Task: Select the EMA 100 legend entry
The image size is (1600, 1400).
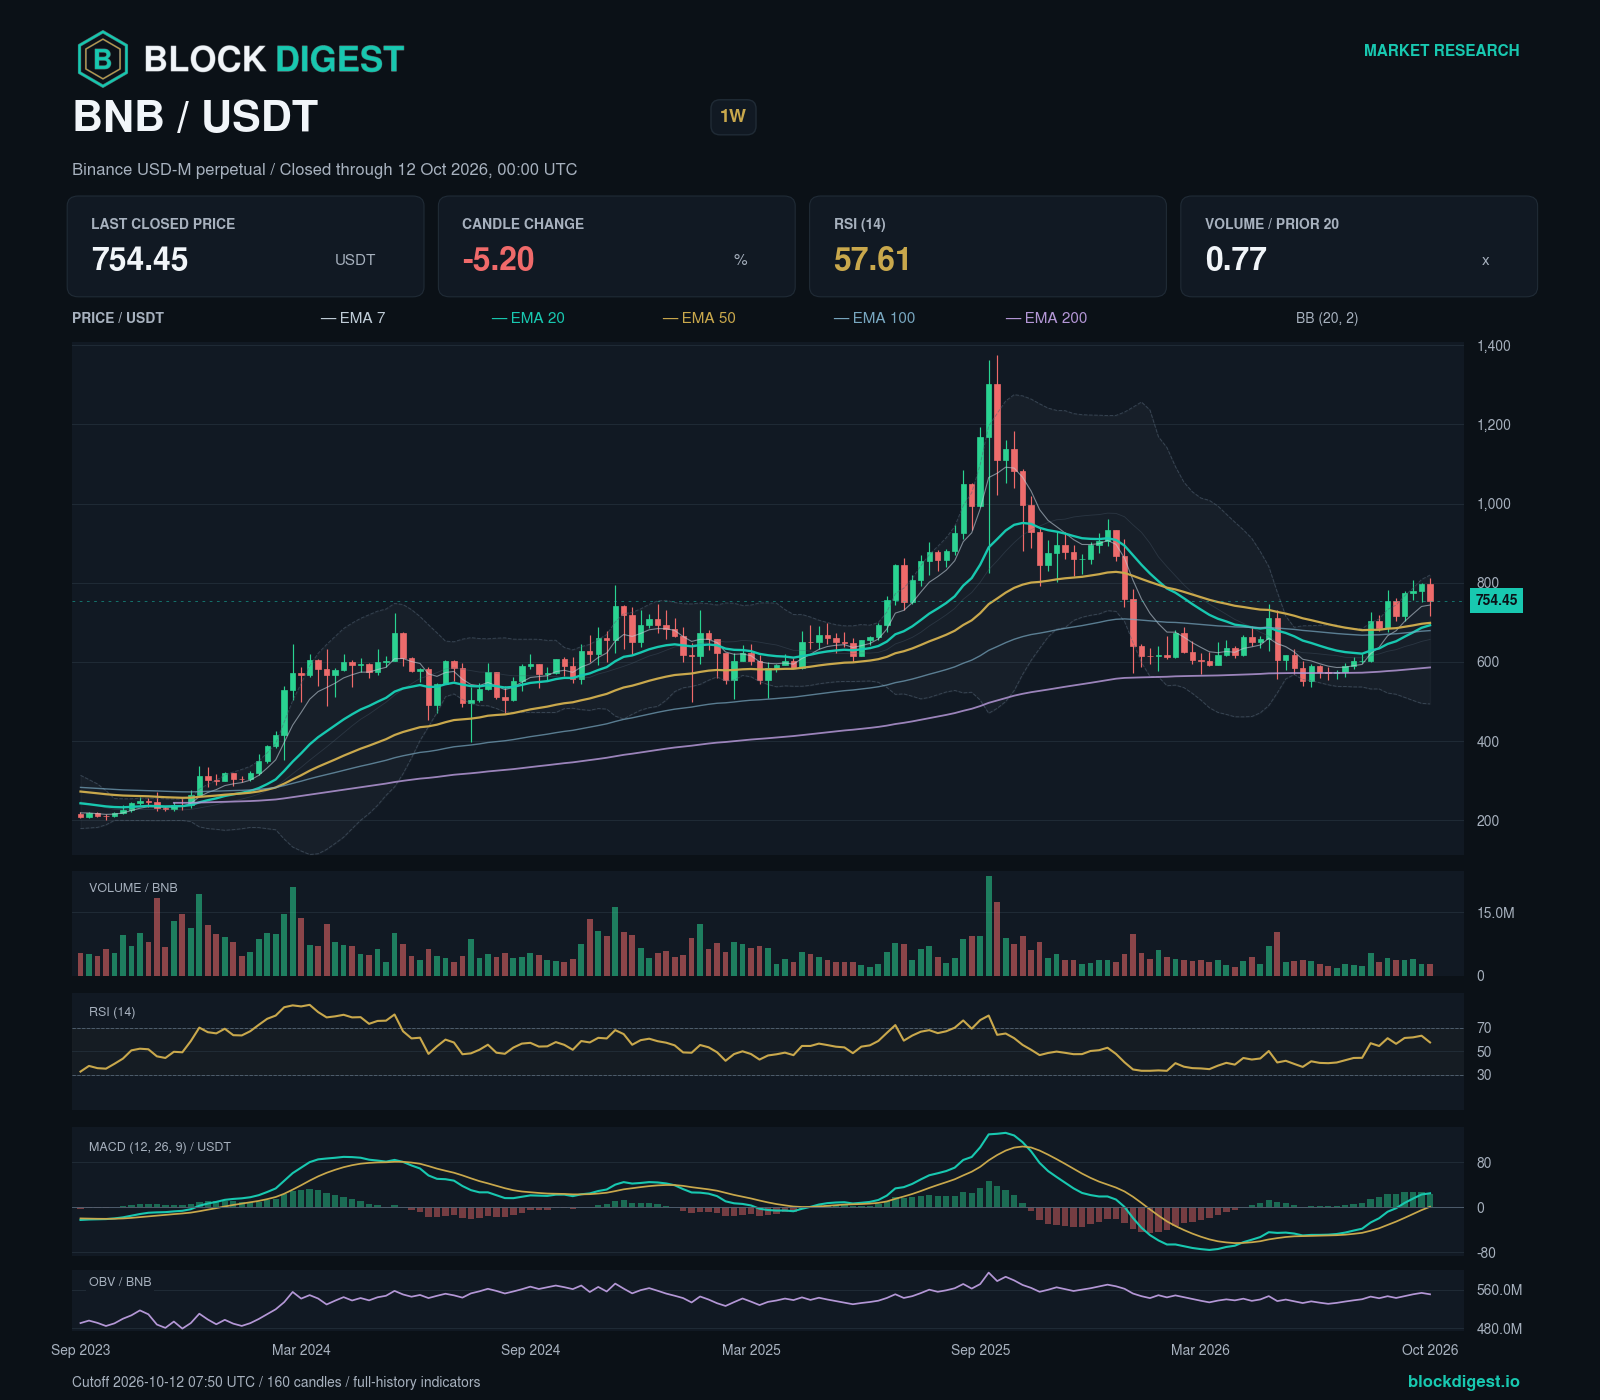Action: click(874, 318)
